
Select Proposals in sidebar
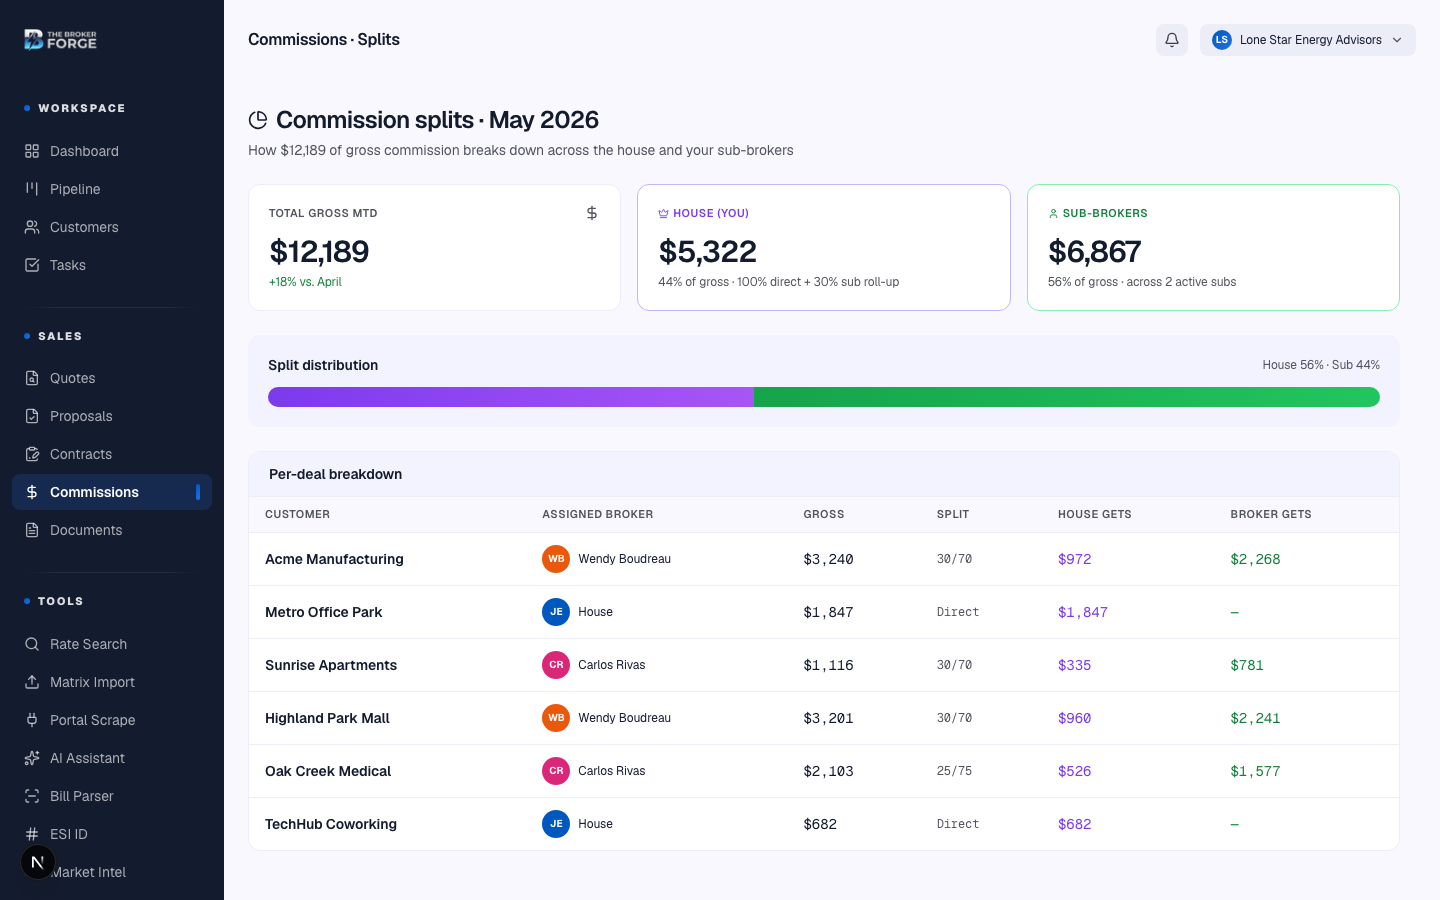coord(112,416)
